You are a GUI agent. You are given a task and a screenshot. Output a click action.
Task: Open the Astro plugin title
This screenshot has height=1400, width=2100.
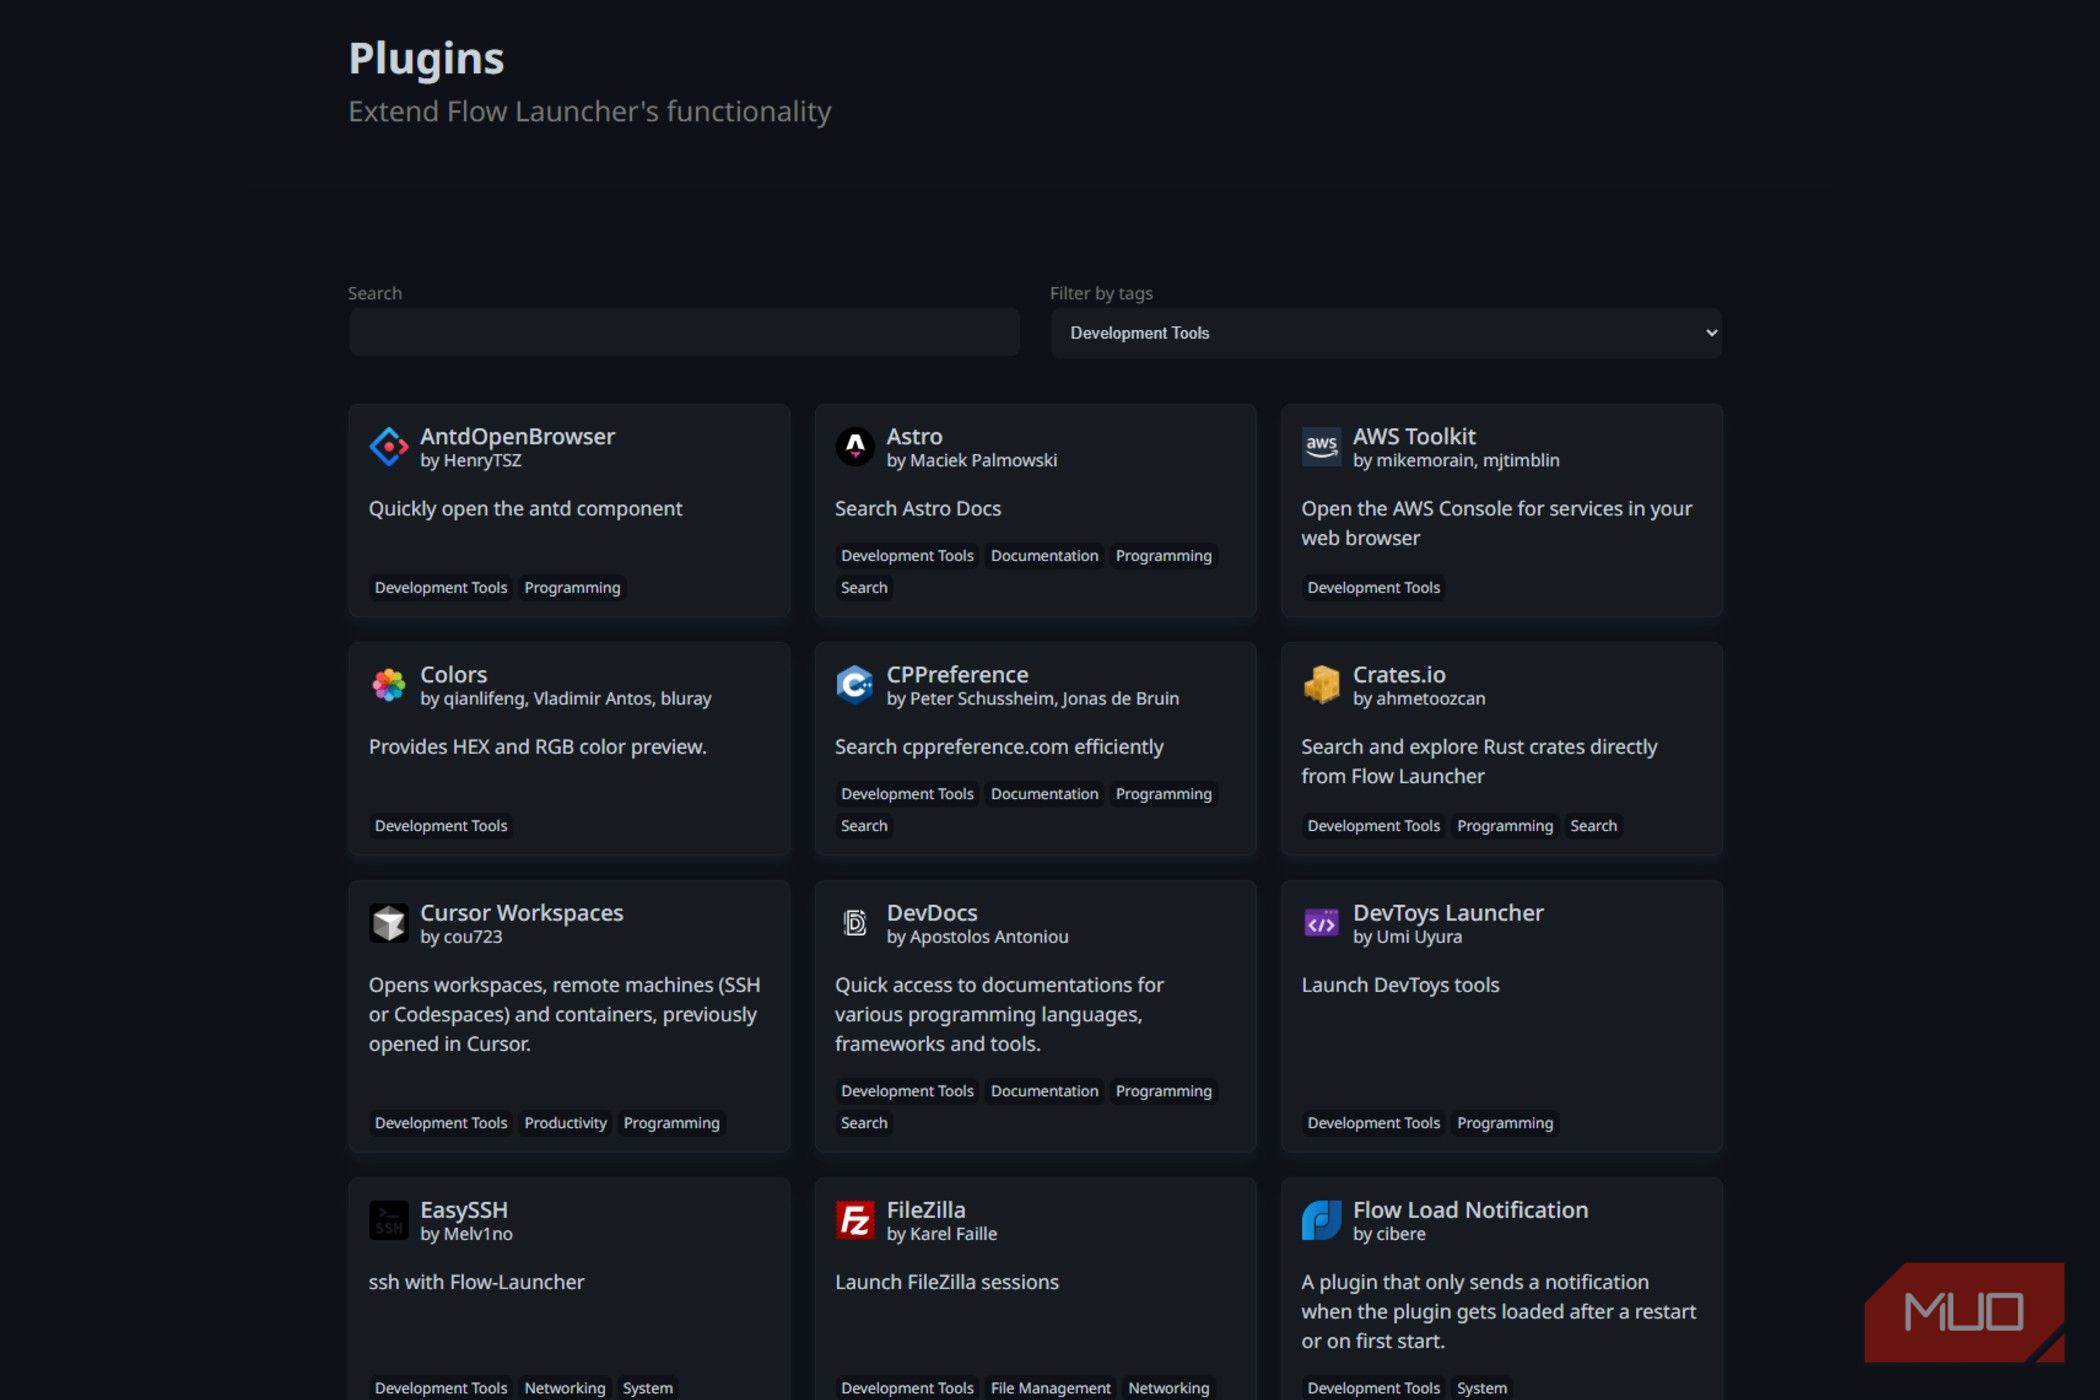(914, 436)
